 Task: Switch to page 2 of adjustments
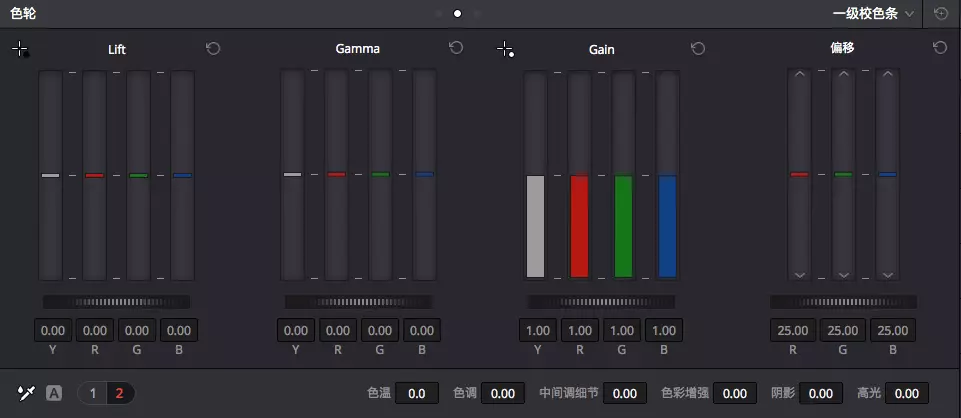[119, 393]
